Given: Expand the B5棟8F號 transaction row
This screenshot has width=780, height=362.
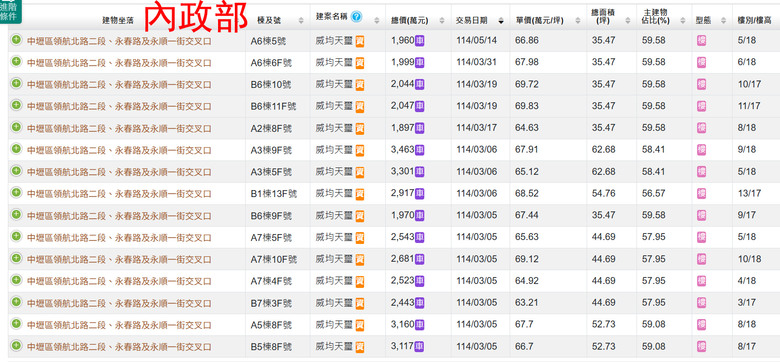Looking at the screenshot, I should tap(16, 345).
